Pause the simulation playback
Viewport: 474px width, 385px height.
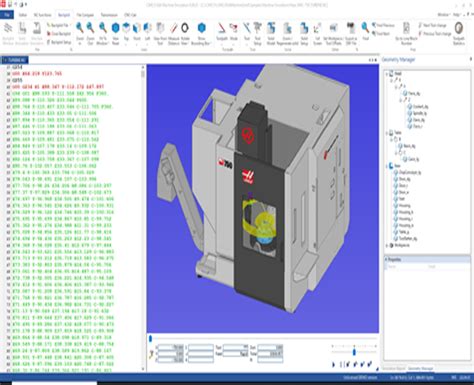click(341, 364)
